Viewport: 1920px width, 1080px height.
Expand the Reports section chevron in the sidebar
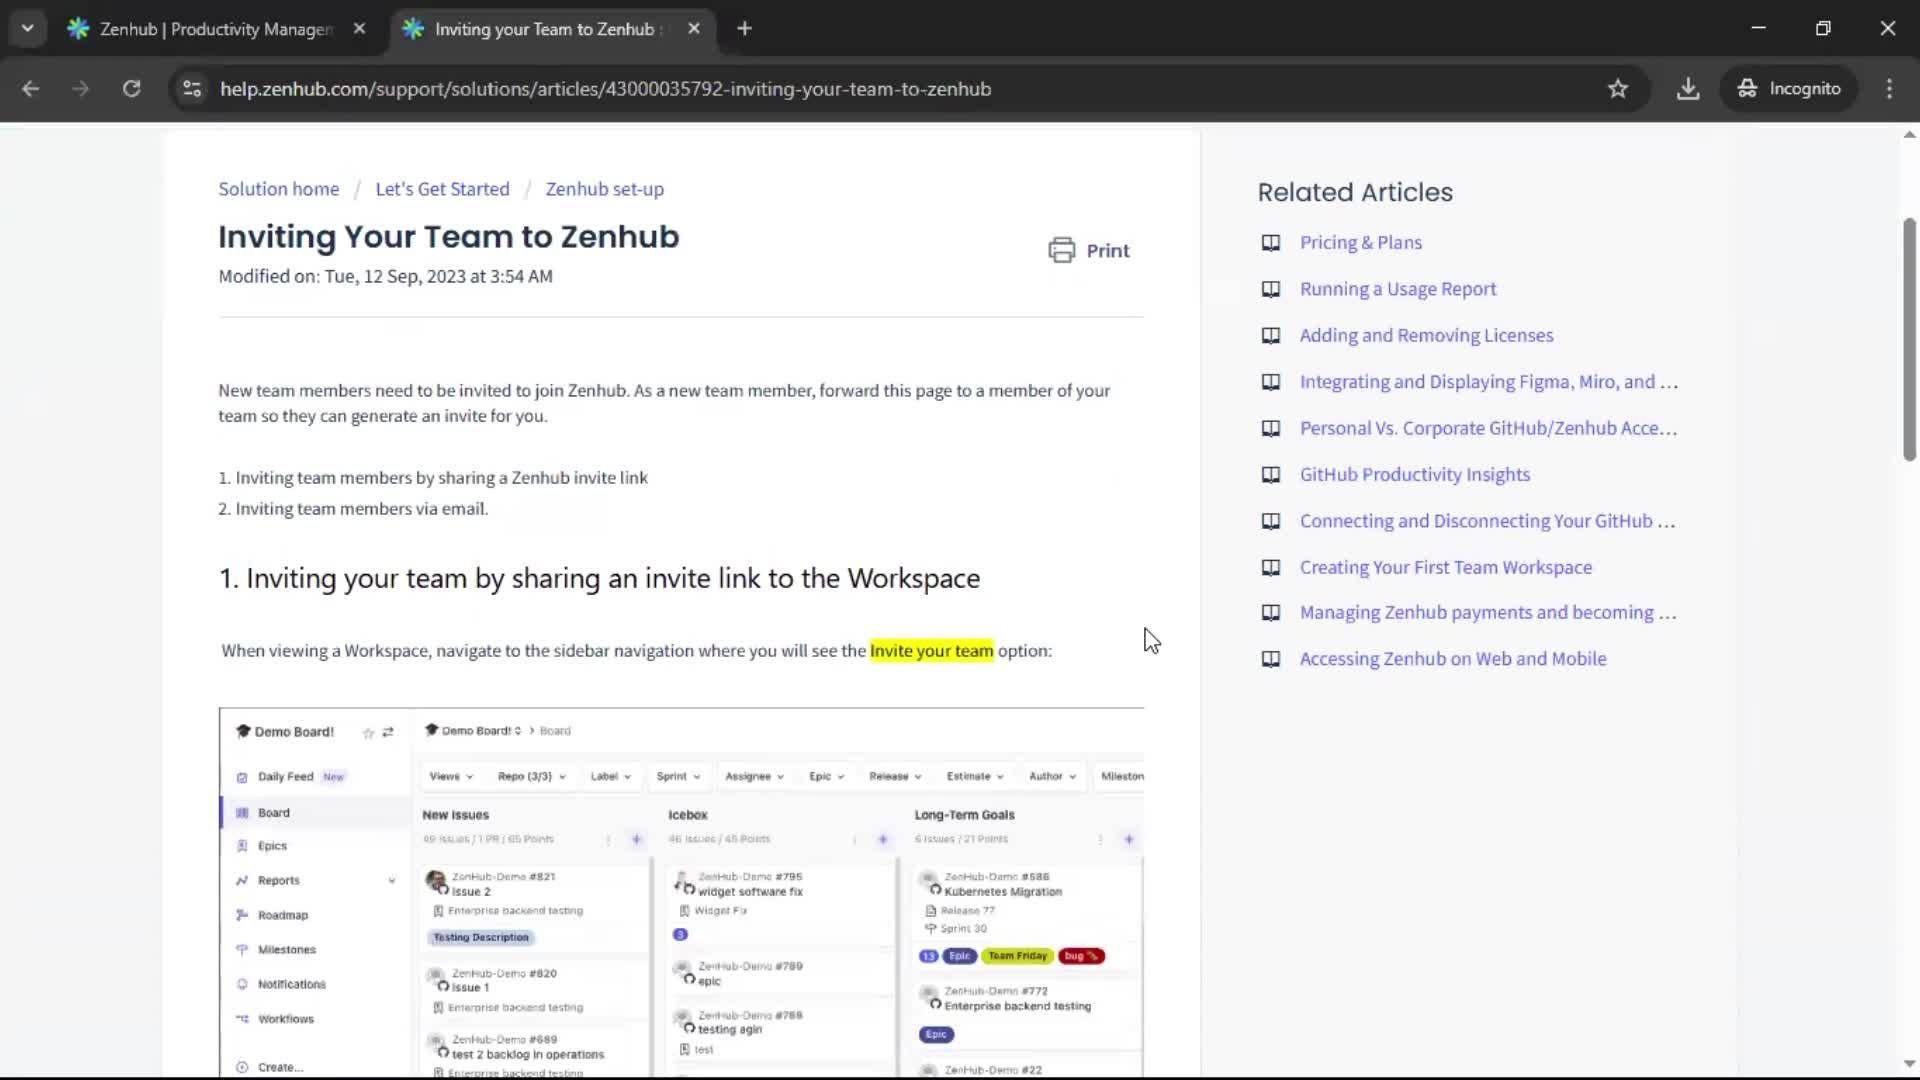click(x=391, y=880)
